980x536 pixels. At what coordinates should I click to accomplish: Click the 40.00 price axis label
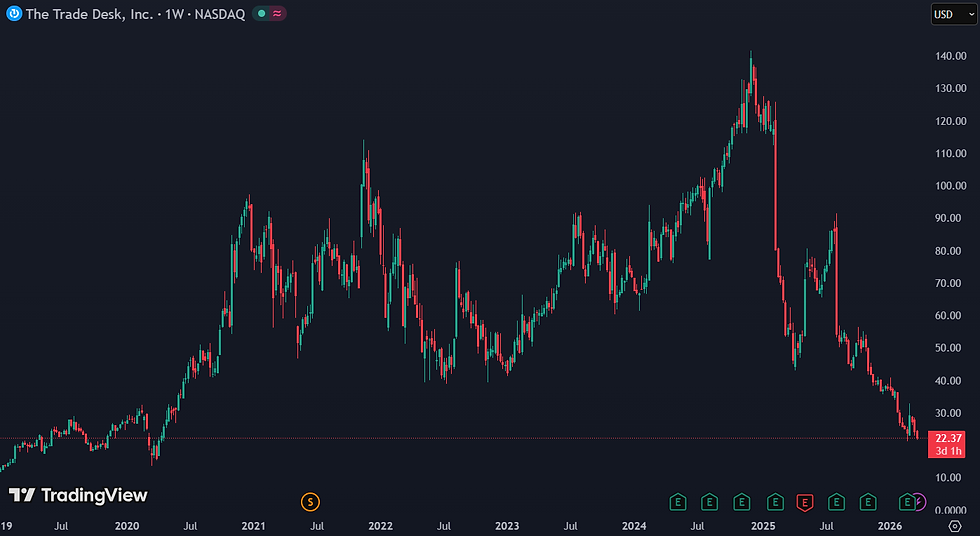(948, 380)
